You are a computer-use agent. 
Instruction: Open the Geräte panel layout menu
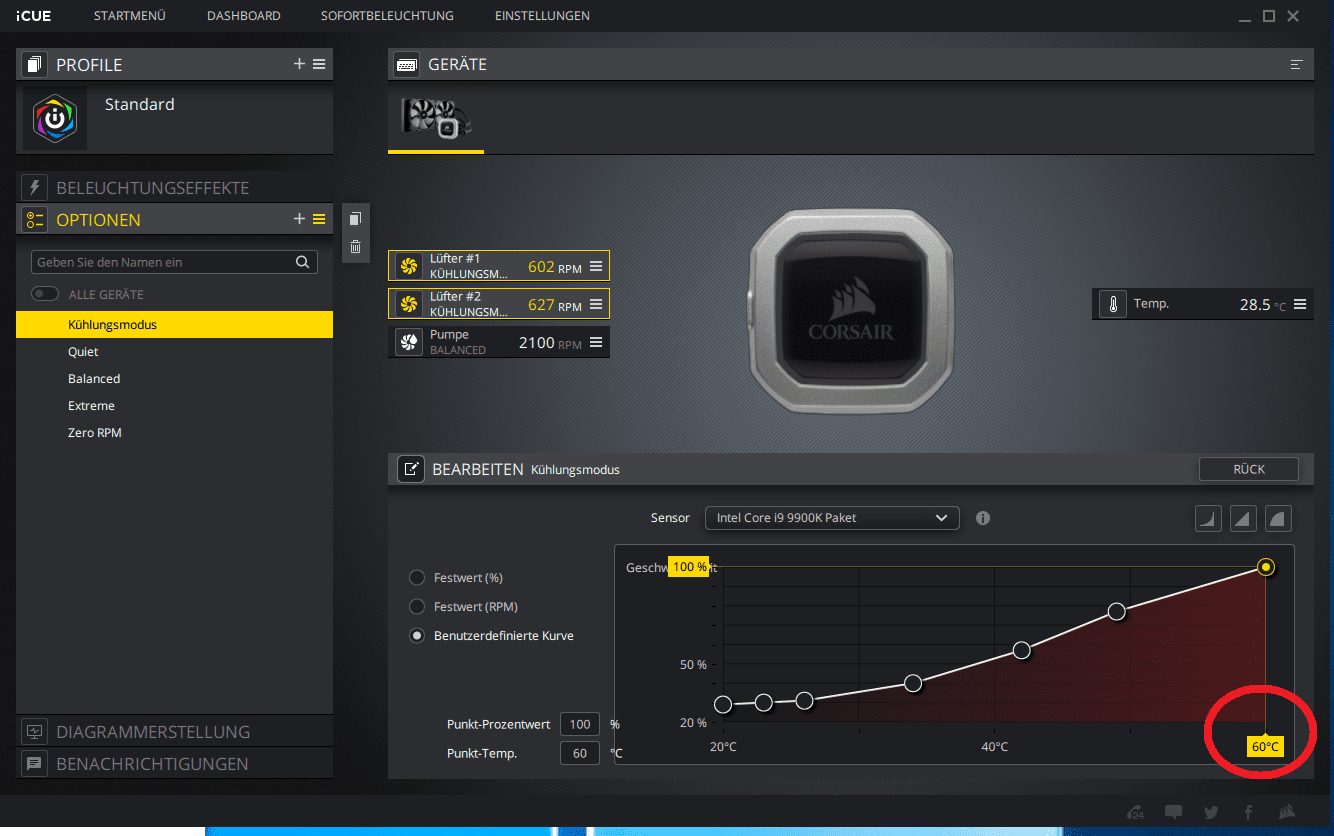pos(1297,64)
